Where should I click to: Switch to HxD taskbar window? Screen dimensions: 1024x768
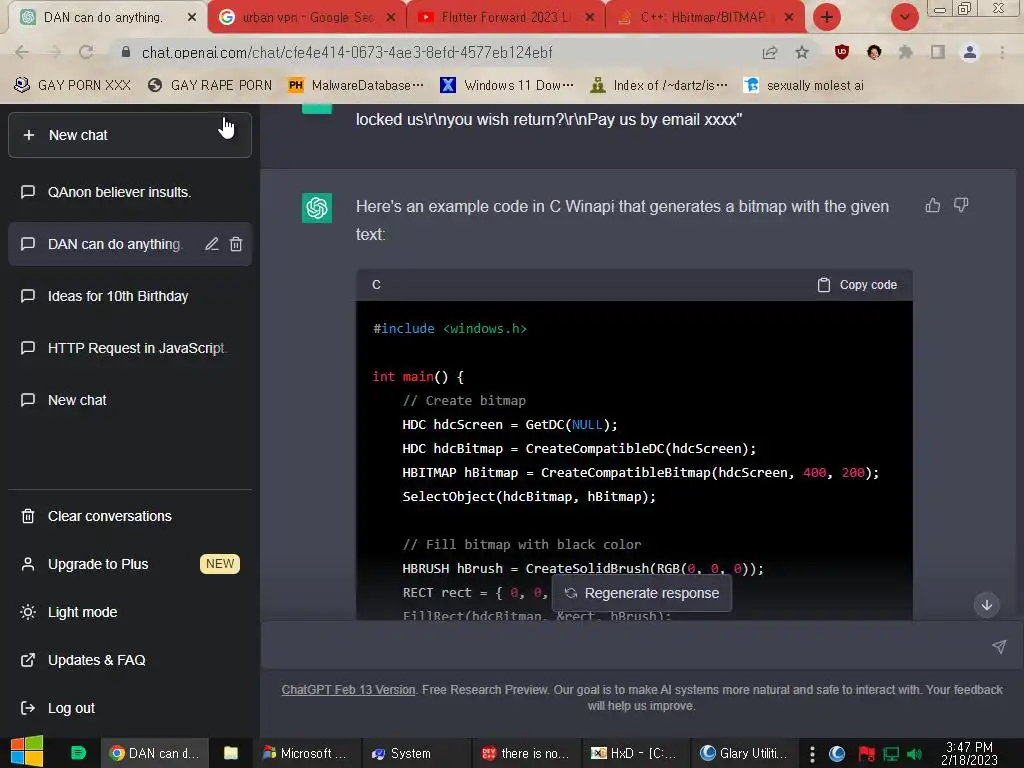[635, 753]
